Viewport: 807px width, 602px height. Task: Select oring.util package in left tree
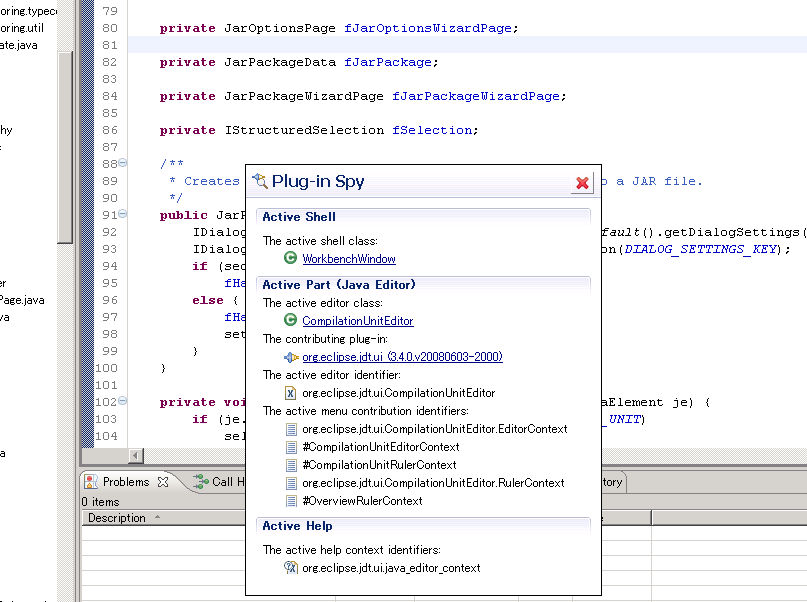[x=22, y=28]
